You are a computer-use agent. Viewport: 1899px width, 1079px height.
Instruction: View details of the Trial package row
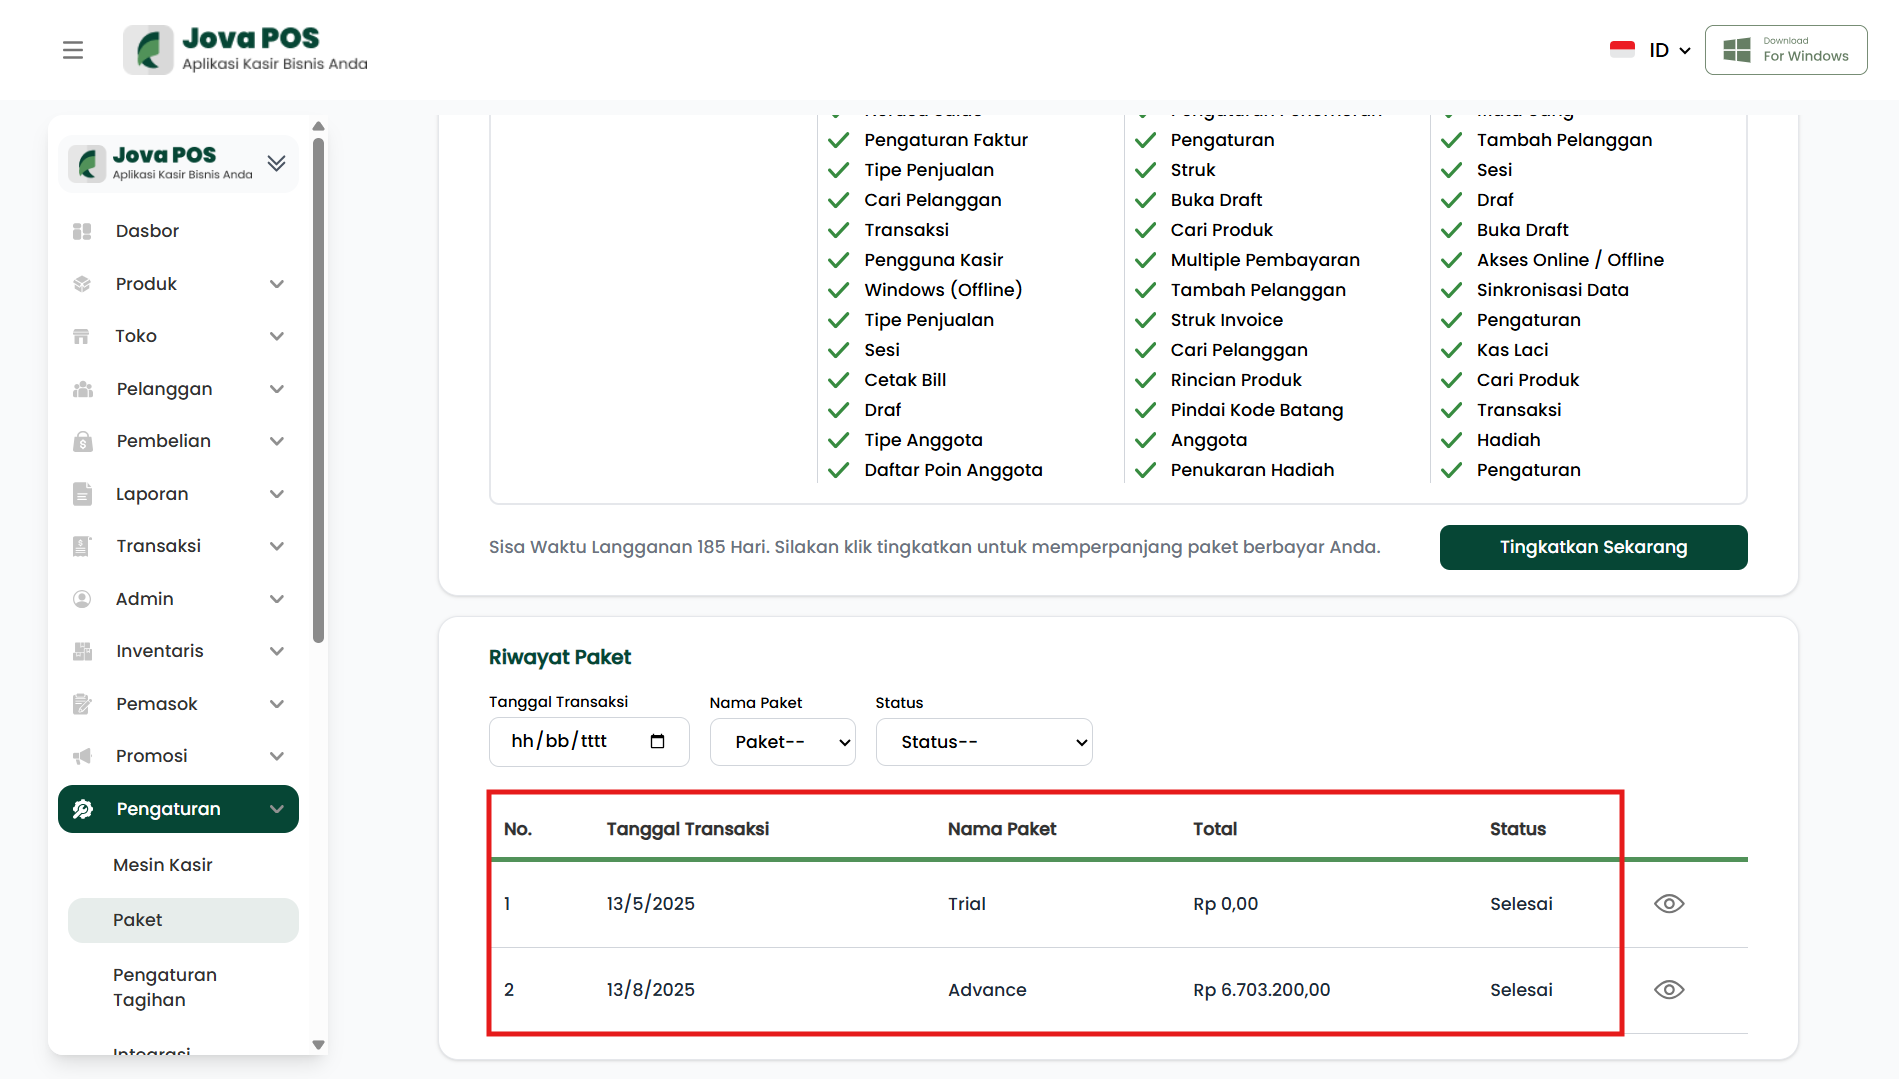tap(1669, 904)
